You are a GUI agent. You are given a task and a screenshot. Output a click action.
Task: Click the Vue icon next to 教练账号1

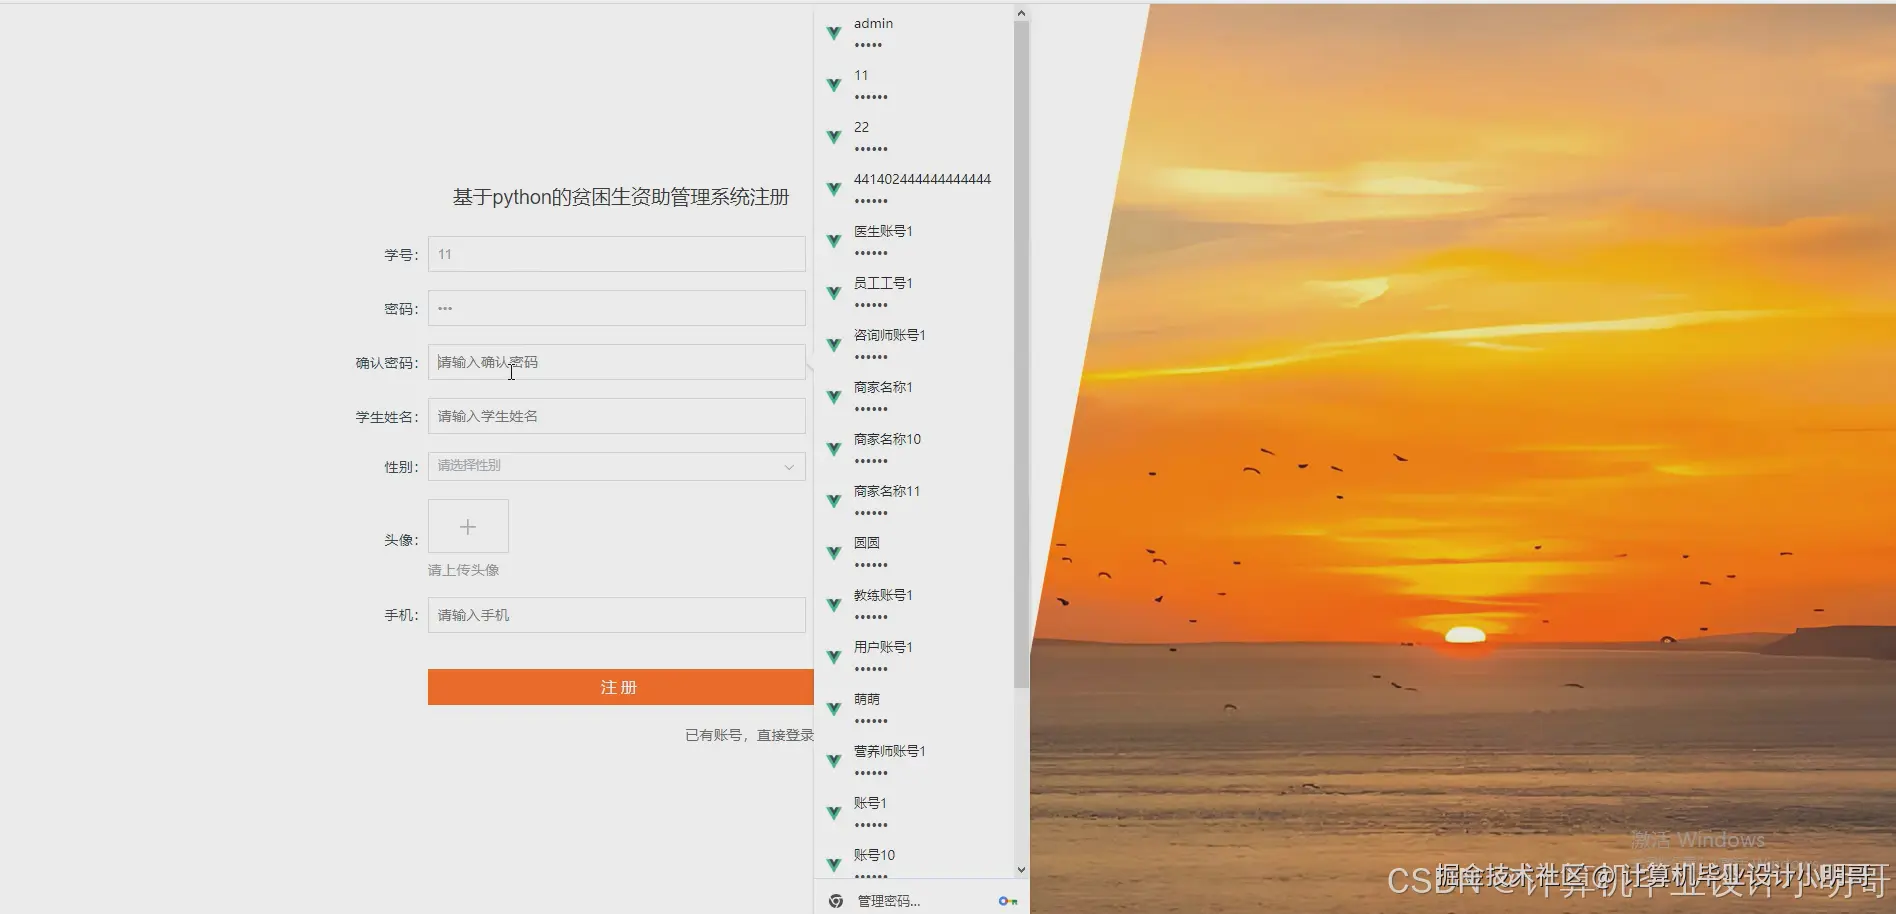833,604
